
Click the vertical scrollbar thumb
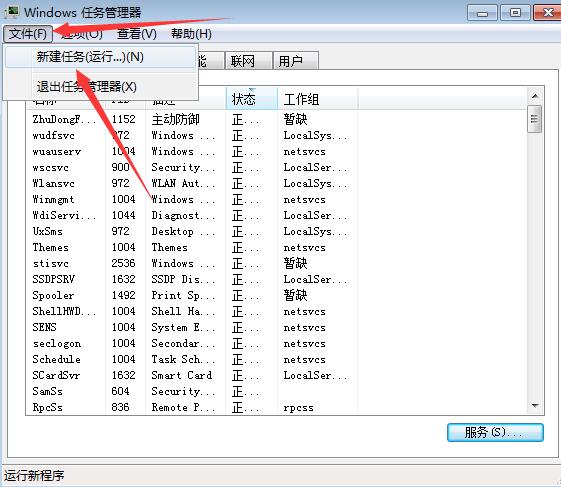coord(535,119)
